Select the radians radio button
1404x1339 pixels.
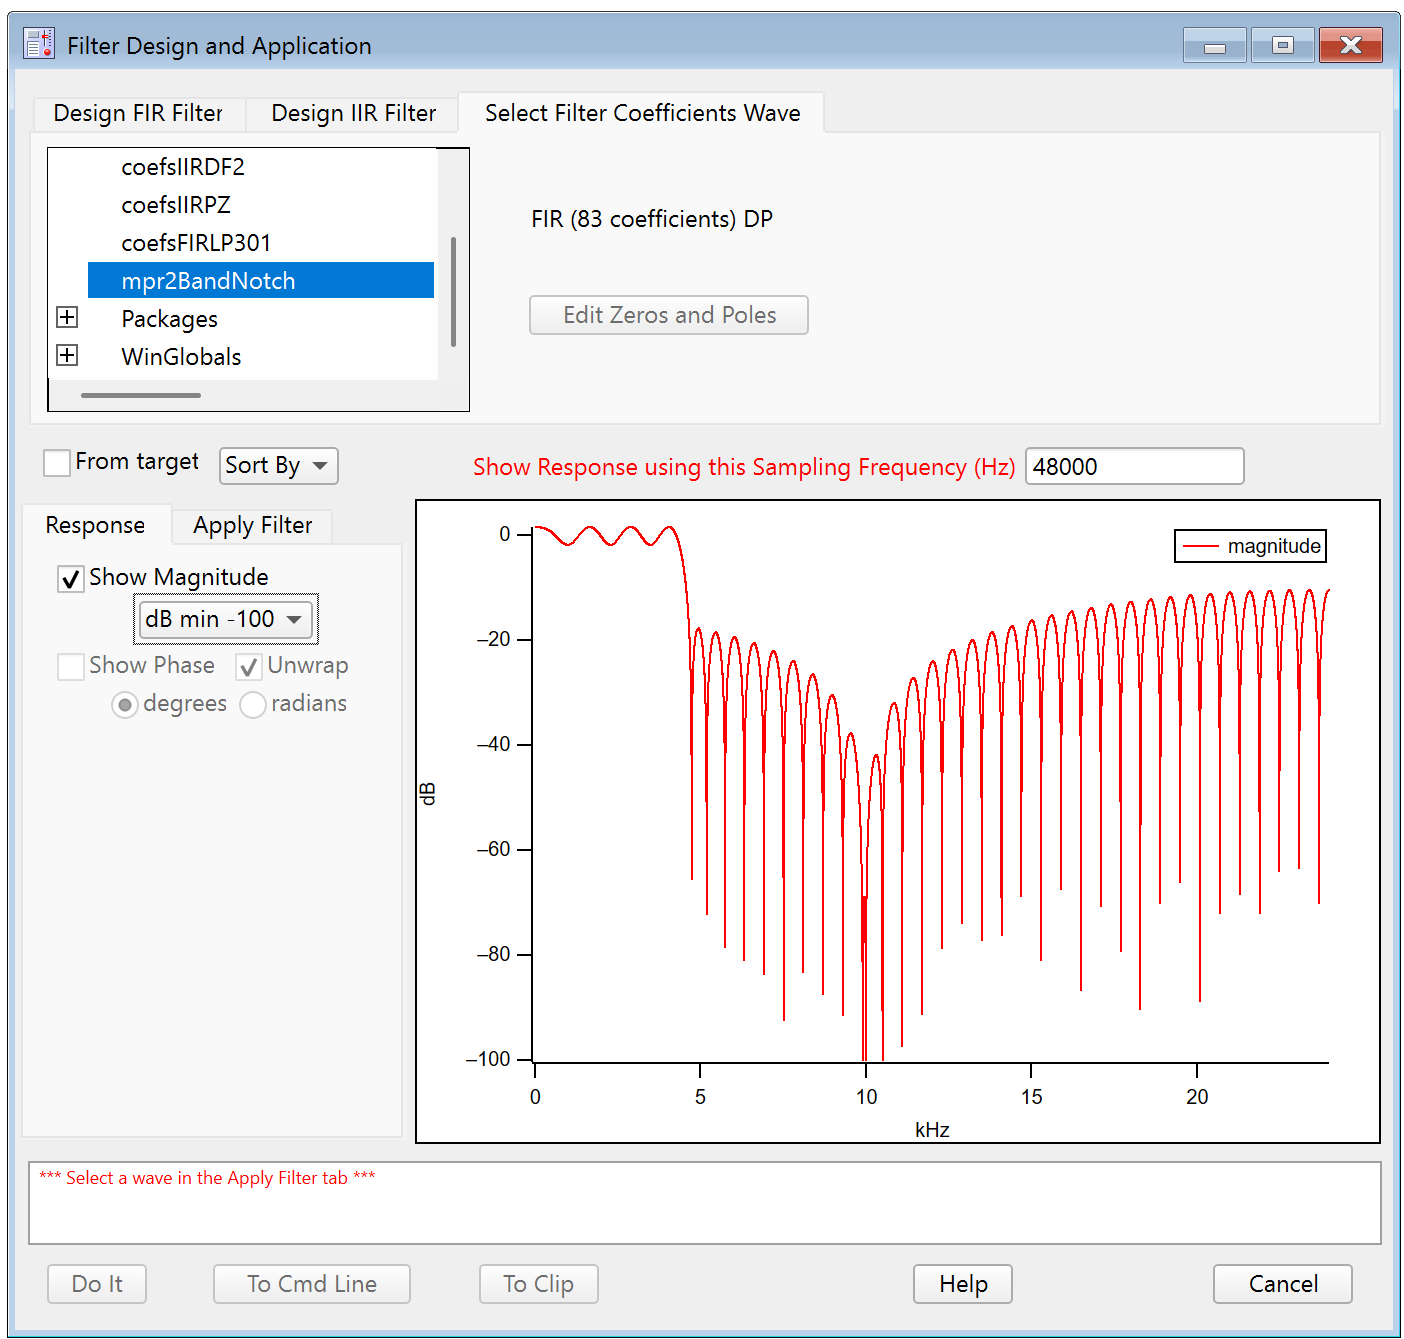(x=253, y=705)
